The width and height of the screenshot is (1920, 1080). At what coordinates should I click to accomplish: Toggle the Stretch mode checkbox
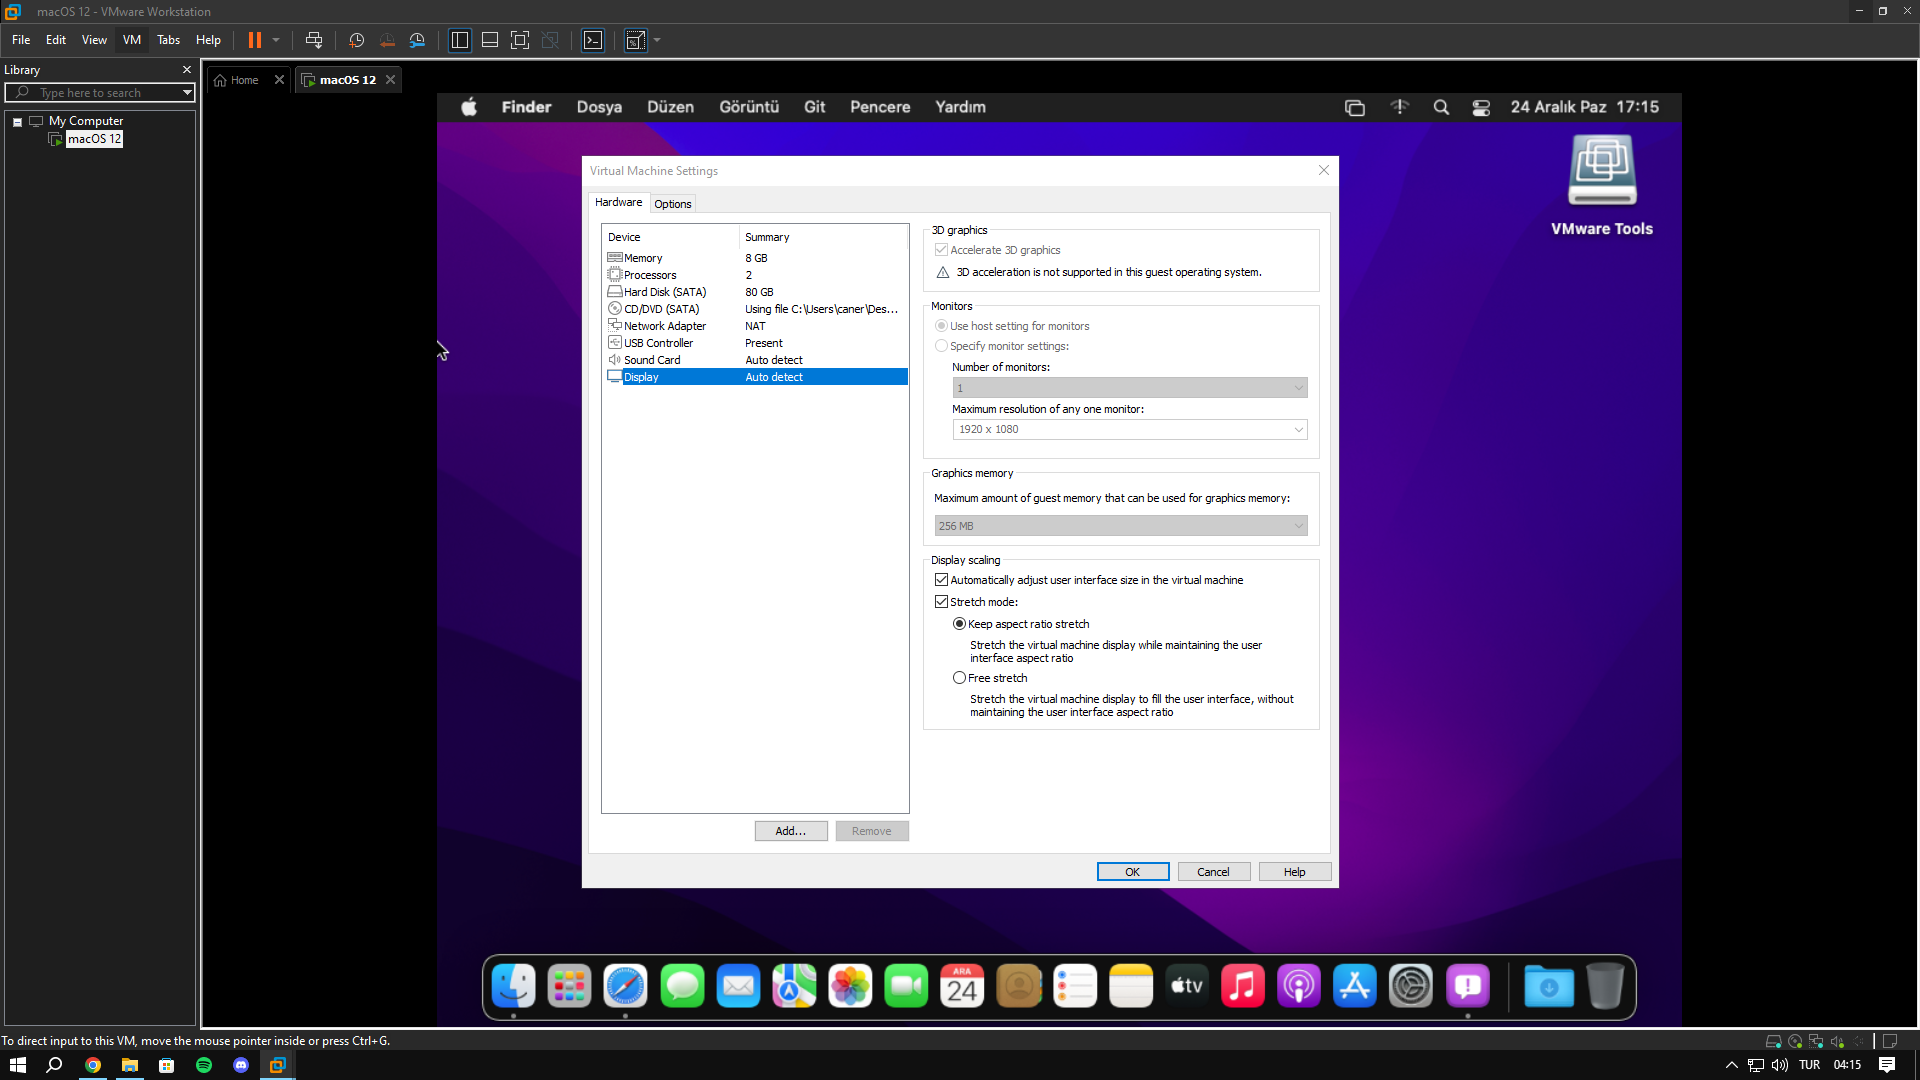(941, 602)
